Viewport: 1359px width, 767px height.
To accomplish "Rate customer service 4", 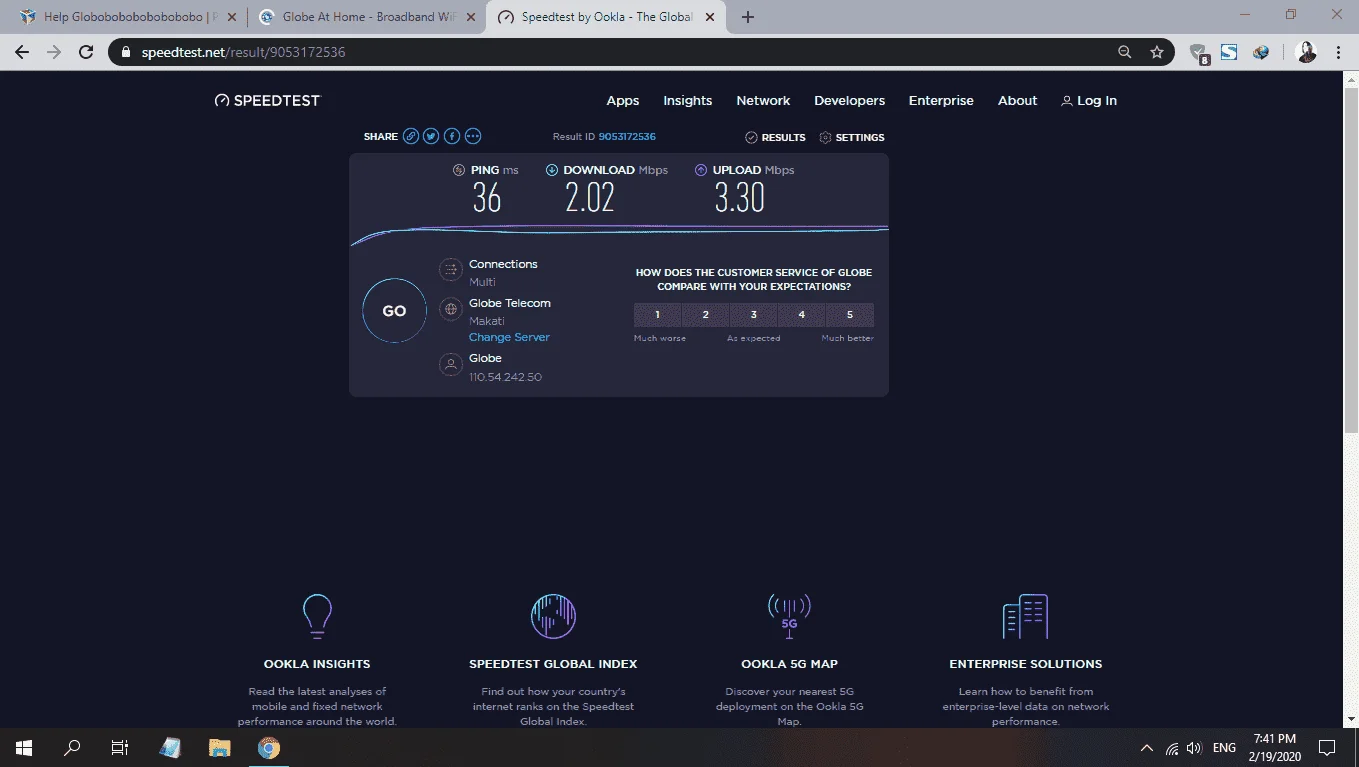I will point(801,315).
